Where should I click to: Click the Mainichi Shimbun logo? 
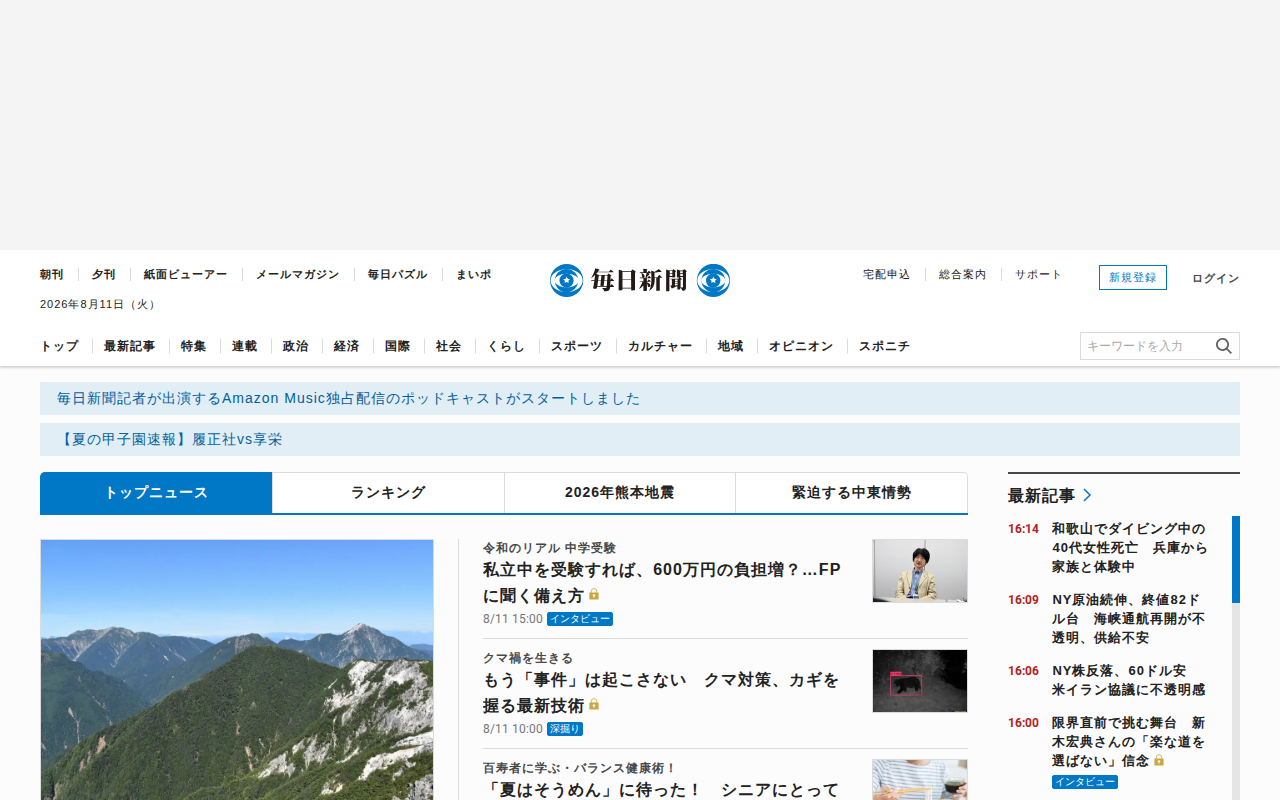point(640,280)
